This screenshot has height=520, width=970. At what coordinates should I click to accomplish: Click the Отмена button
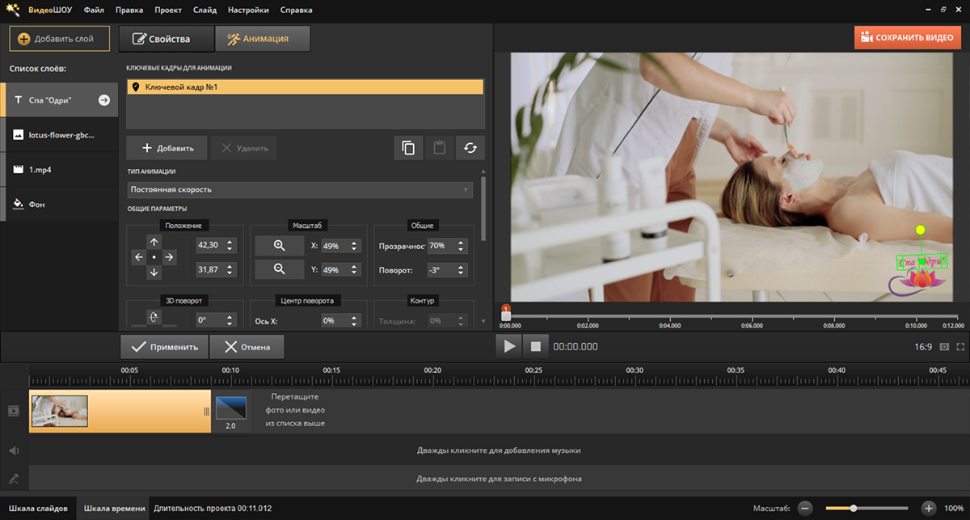247,347
